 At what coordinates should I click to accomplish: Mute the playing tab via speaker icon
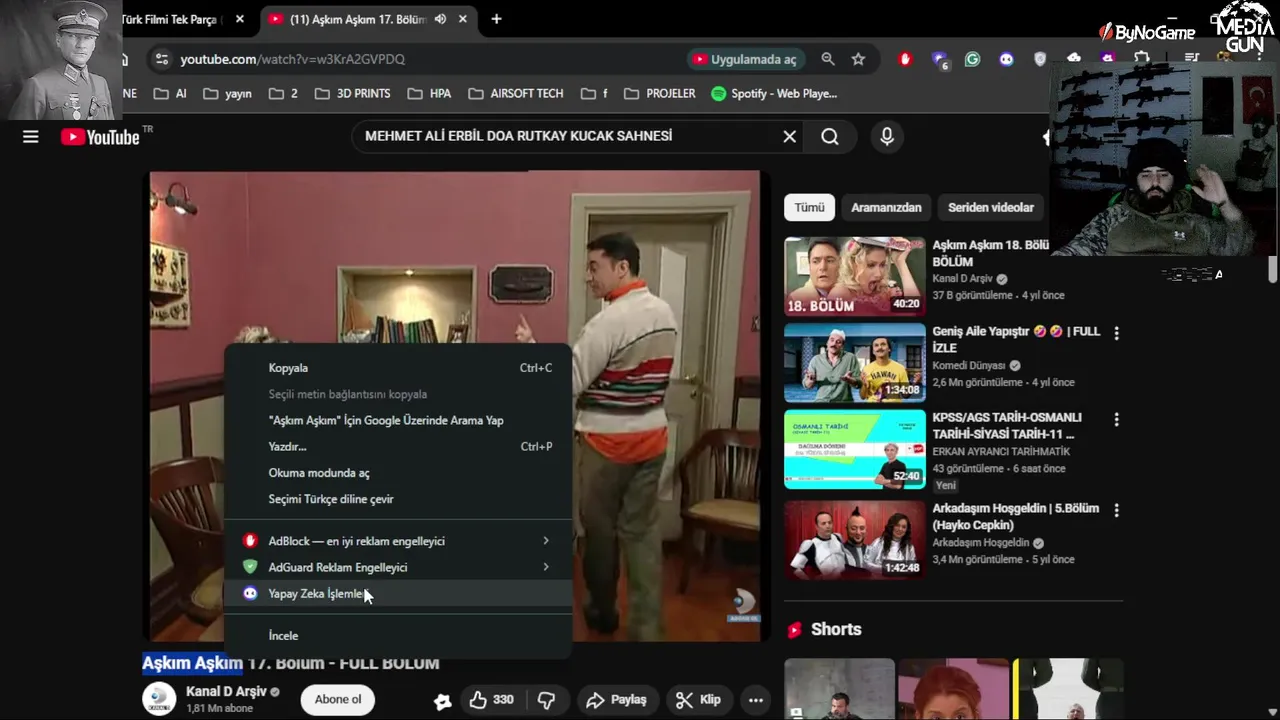[440, 19]
